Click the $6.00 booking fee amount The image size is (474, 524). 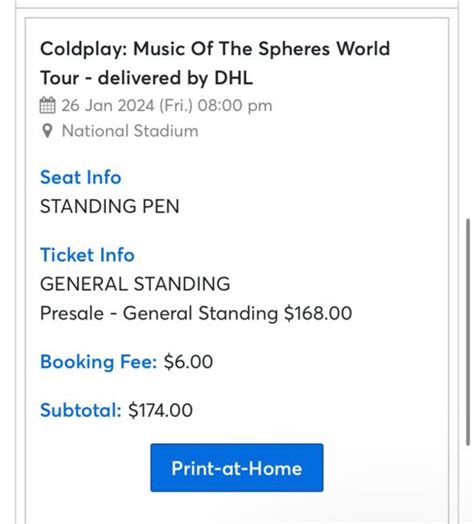(188, 362)
